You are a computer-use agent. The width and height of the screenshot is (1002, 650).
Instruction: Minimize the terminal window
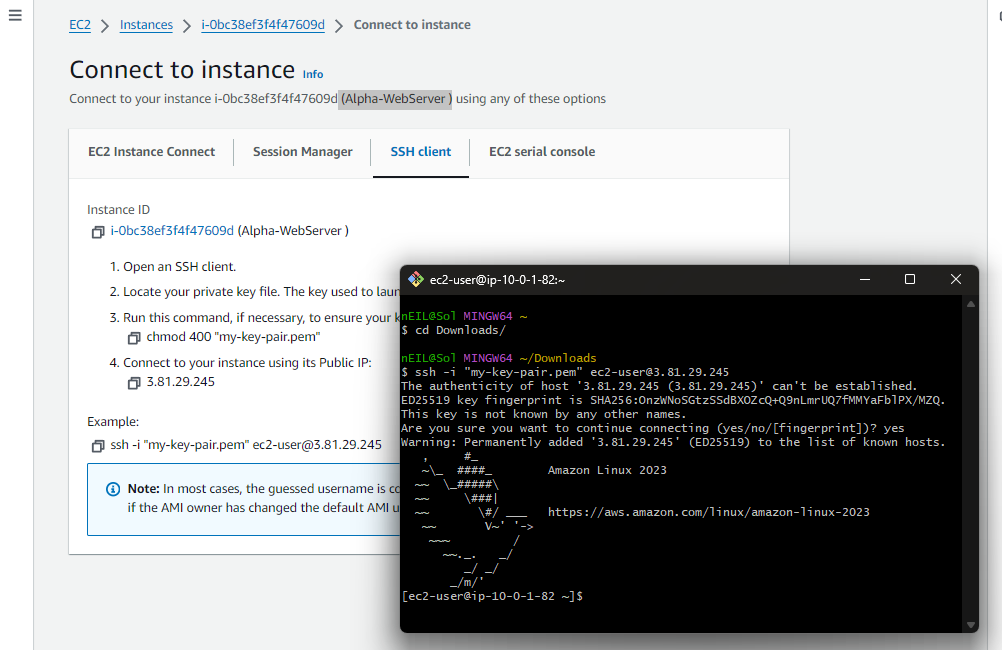tap(865, 279)
